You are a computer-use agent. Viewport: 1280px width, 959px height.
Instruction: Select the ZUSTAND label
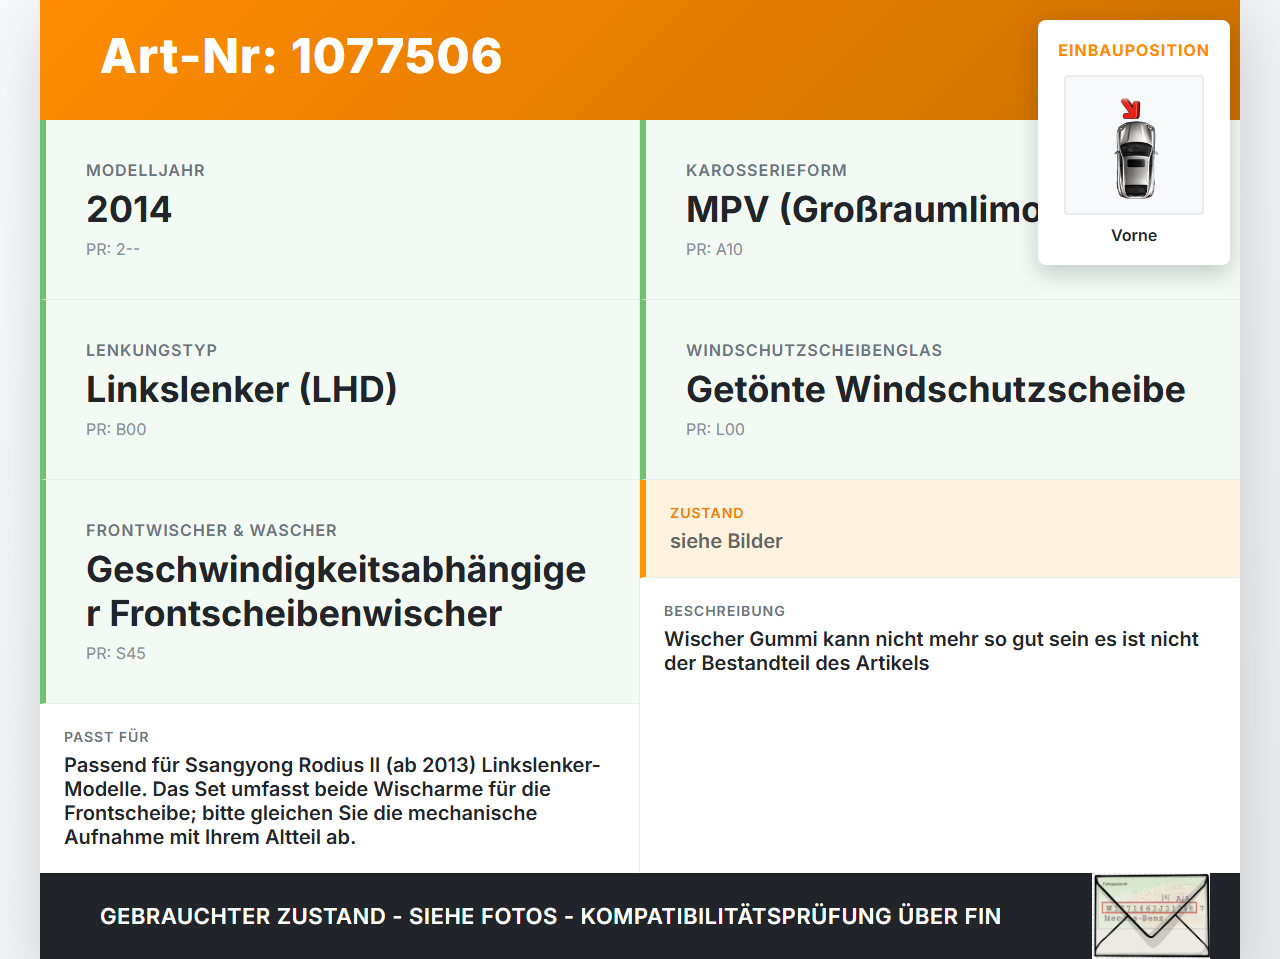point(707,513)
